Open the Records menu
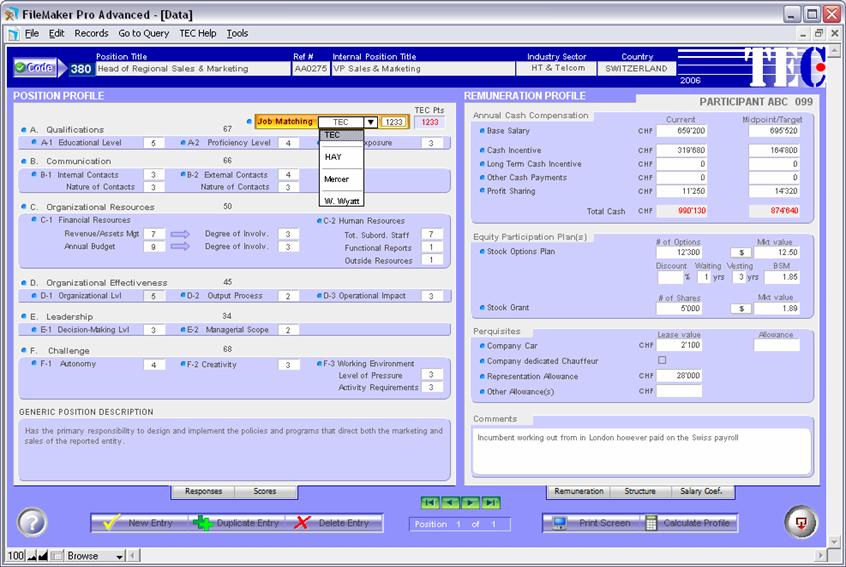Screen dimensions: 846x567 (91, 33)
